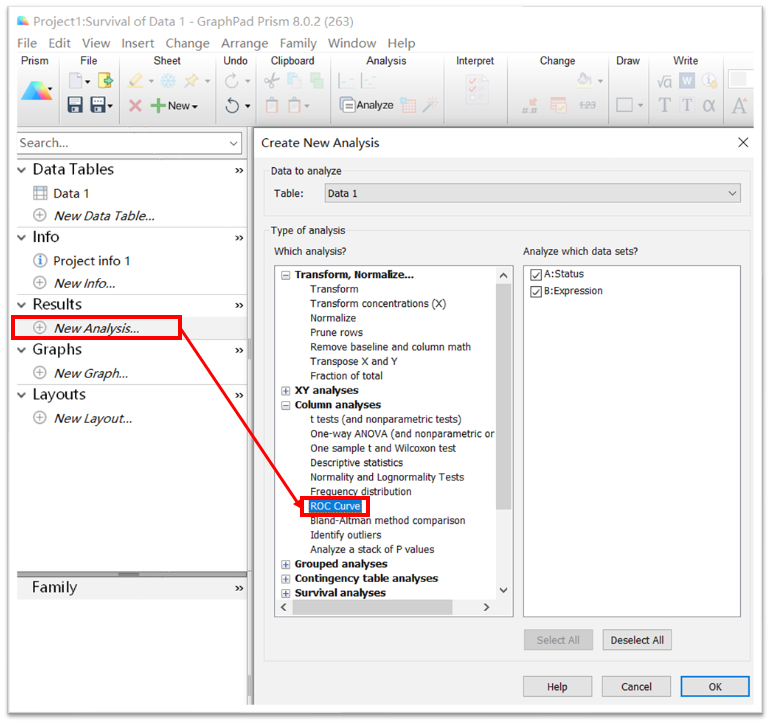Select Descriptive statistics analysis
771x724 pixels.
(x=356, y=463)
